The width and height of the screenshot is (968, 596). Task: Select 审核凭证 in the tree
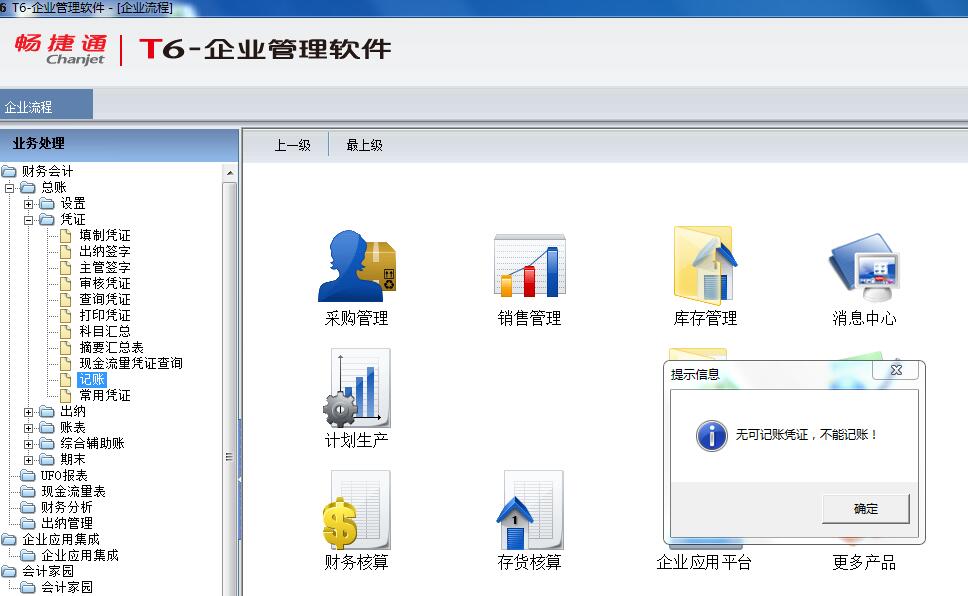click(105, 283)
